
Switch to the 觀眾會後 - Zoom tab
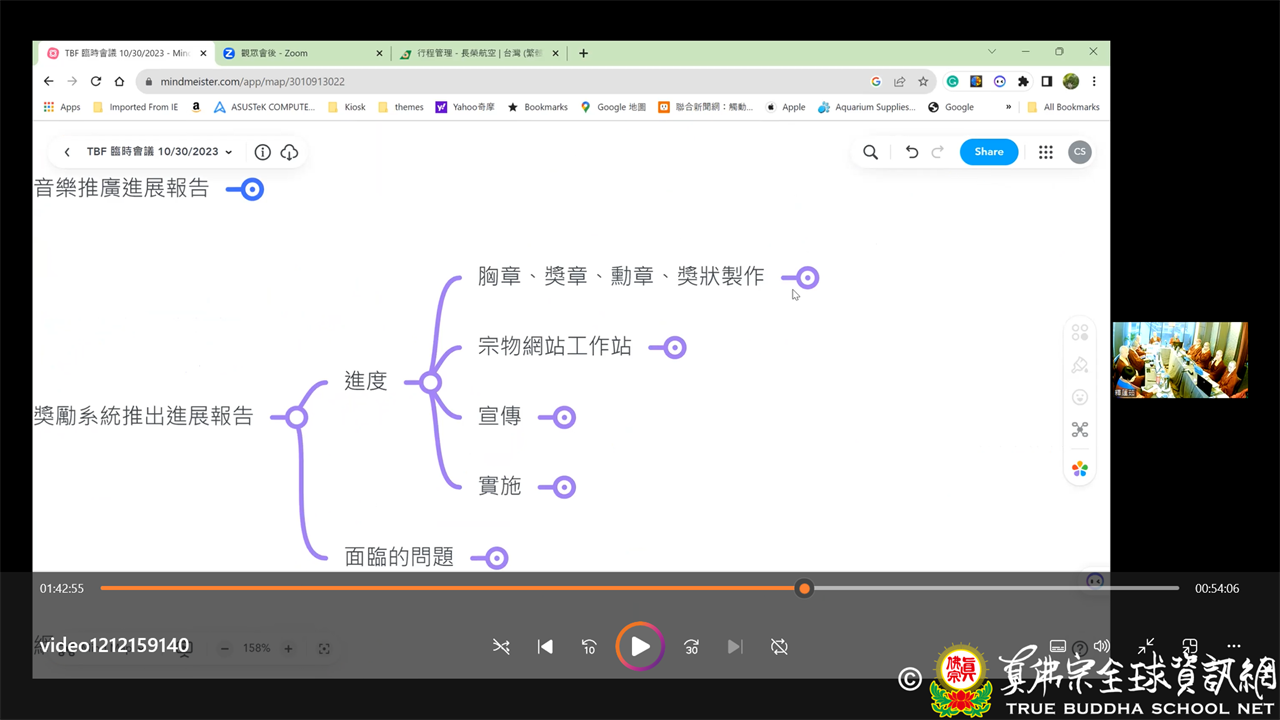pyautogui.click(x=300, y=53)
